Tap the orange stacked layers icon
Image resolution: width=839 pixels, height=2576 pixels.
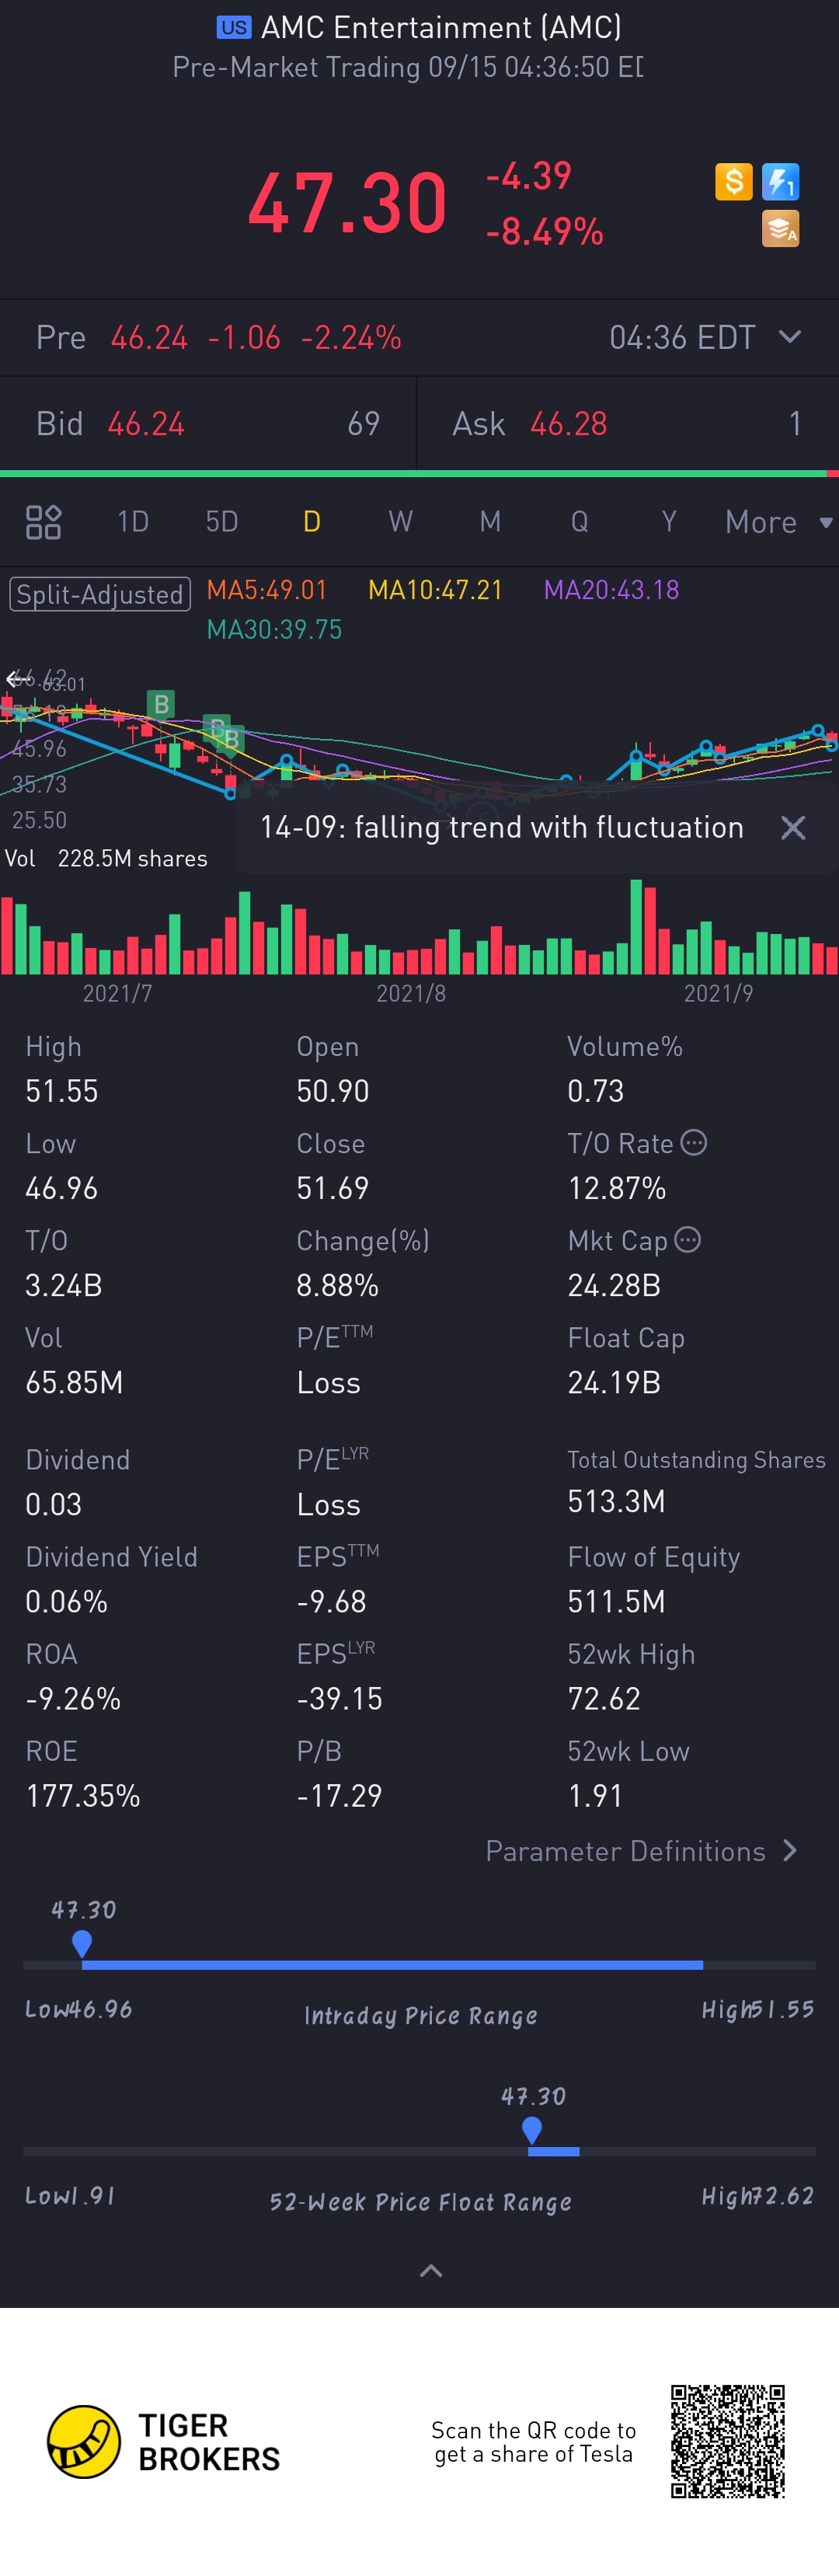[x=781, y=229]
